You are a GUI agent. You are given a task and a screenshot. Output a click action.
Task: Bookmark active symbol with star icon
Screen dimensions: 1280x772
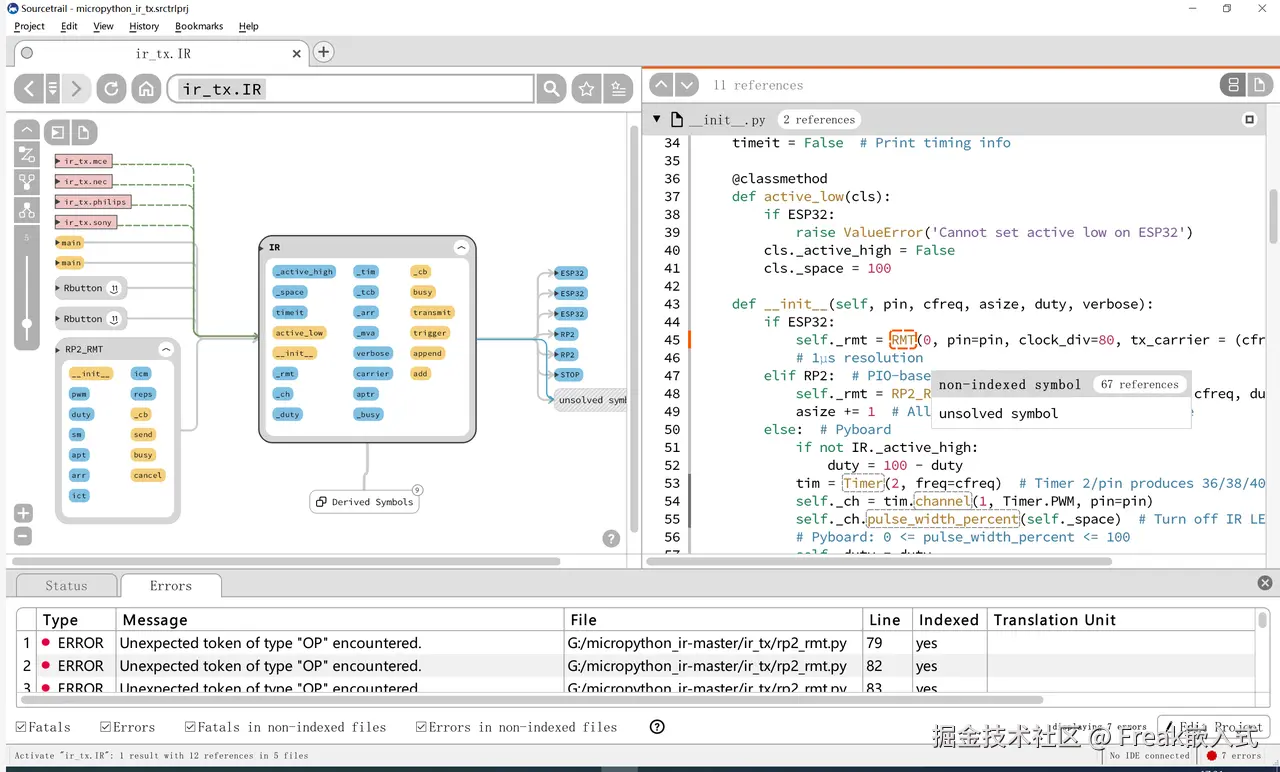tap(586, 89)
